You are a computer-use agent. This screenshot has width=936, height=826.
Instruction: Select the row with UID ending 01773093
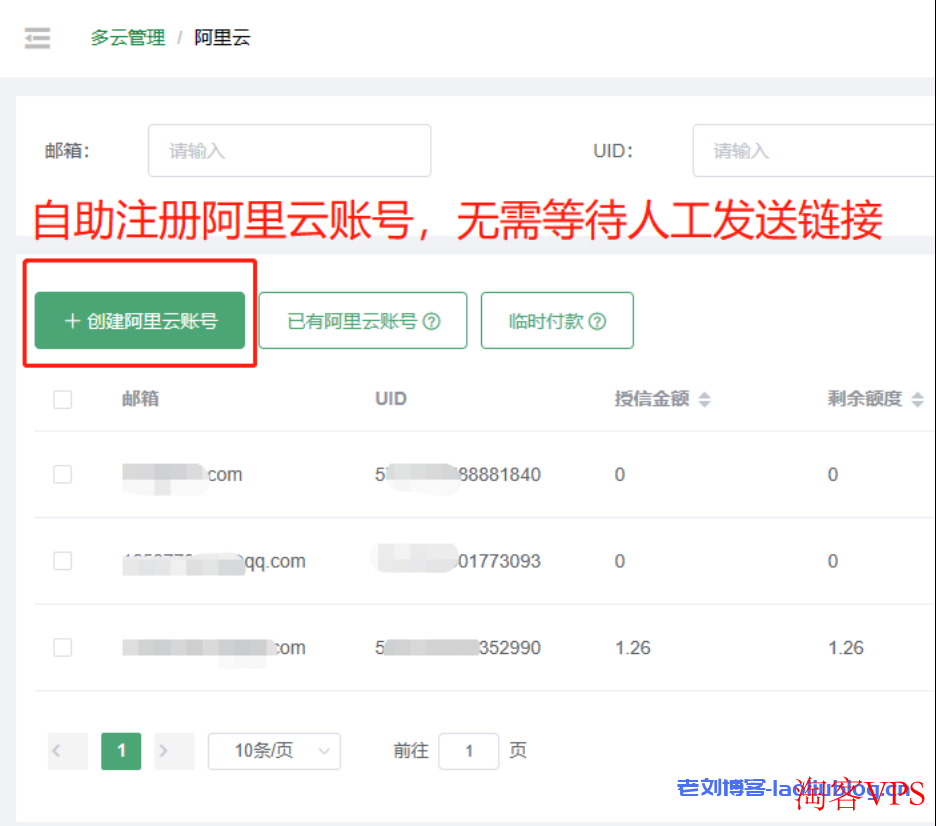[x=63, y=561]
